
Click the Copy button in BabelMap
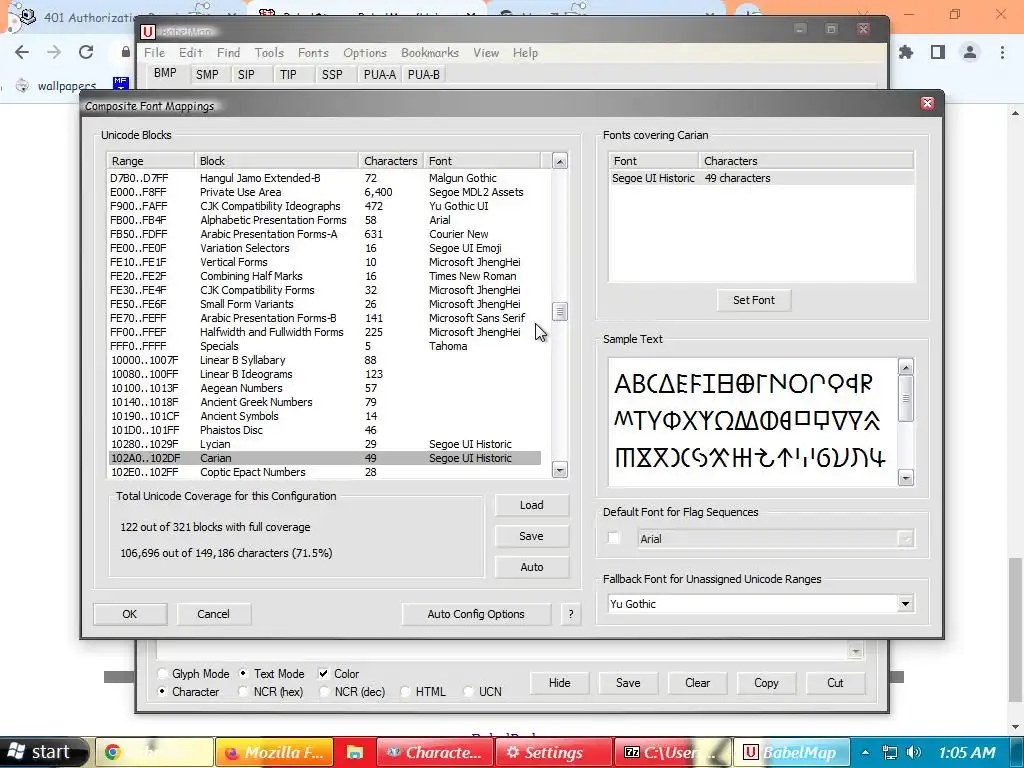tap(766, 682)
